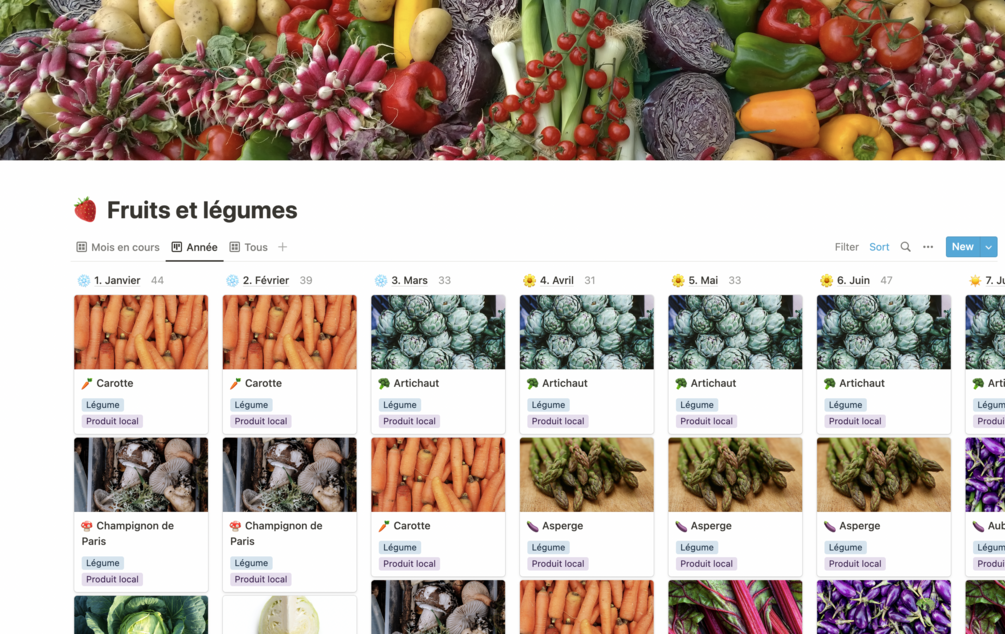The image size is (1005, 634).
Task: Select the Année board tab
Action: (194, 247)
